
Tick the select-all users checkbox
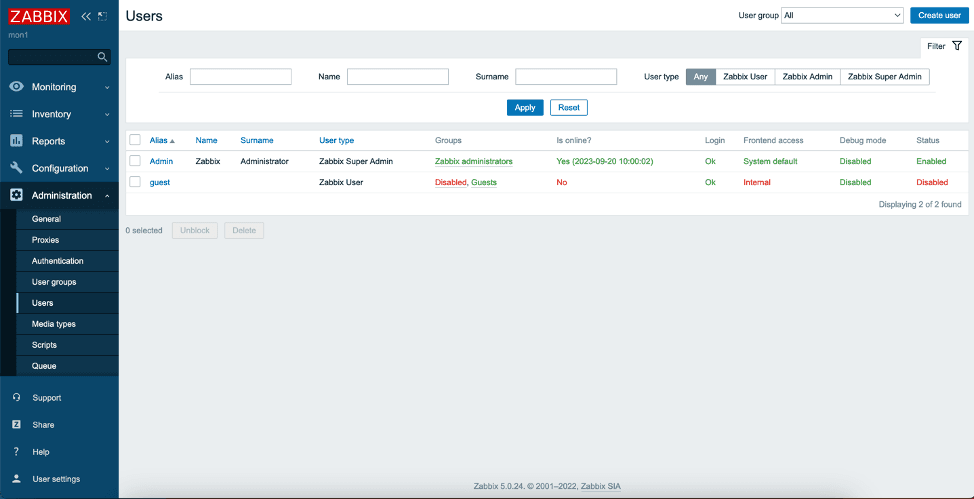[x=135, y=140]
